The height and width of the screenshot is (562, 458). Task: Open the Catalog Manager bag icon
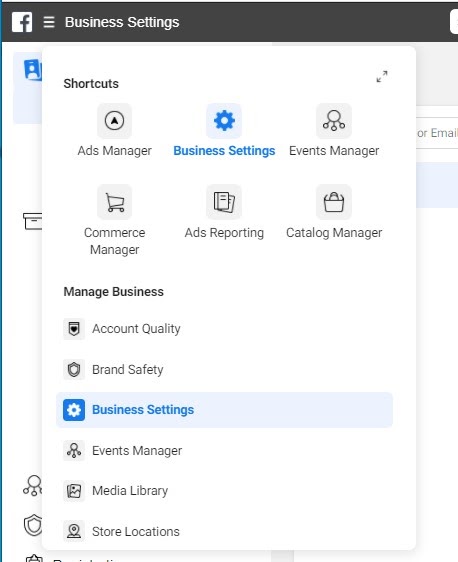pos(334,202)
